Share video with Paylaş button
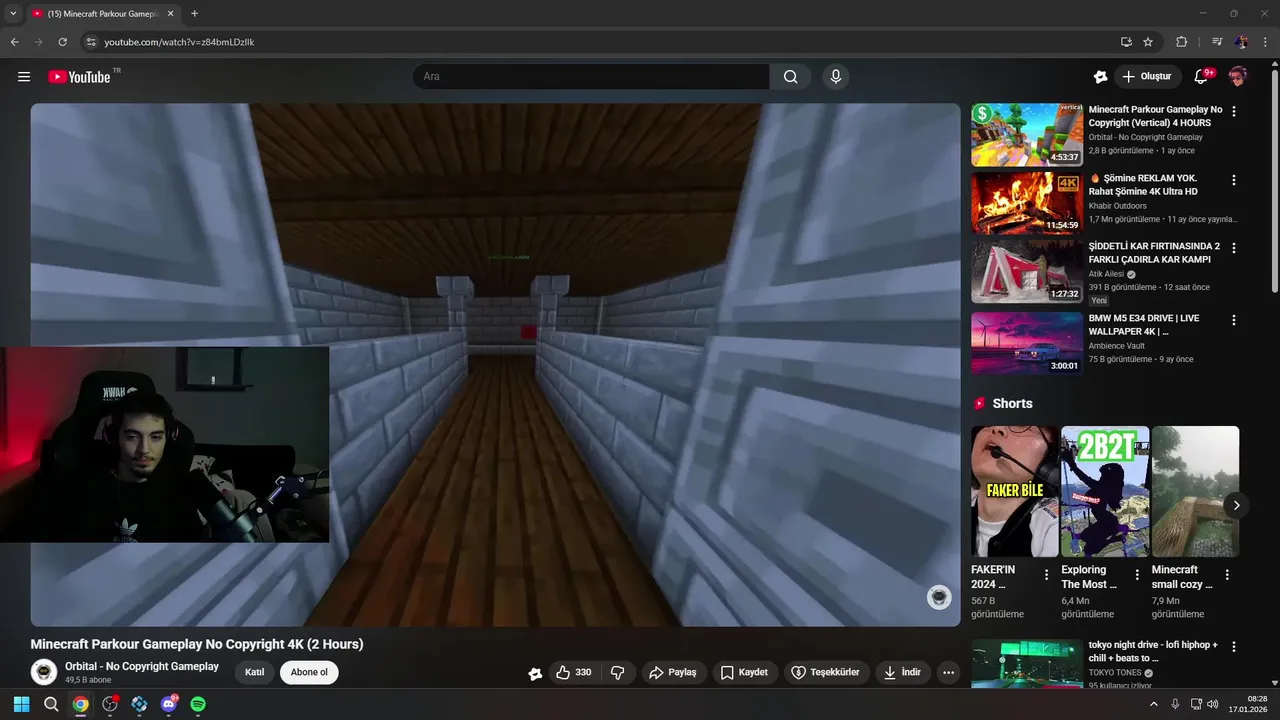This screenshot has height=720, width=1280. [x=673, y=673]
